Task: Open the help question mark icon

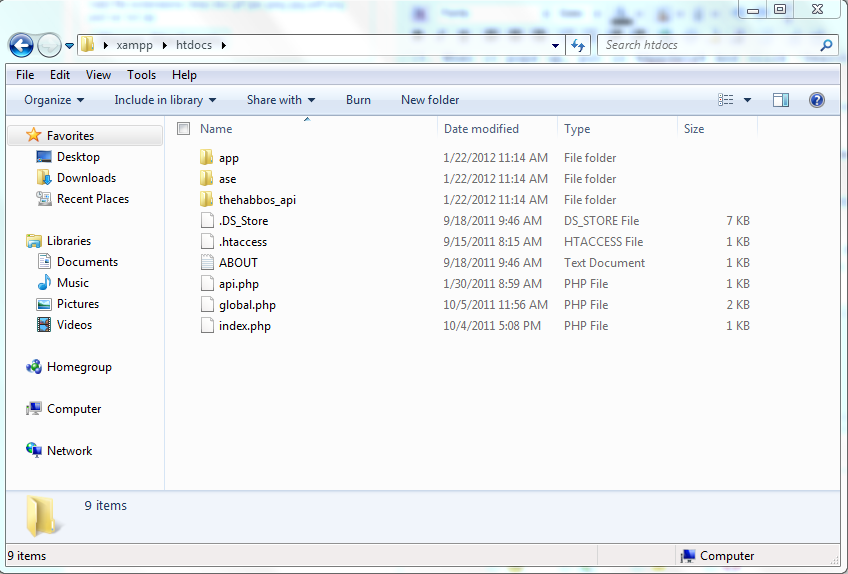Action: [x=816, y=100]
